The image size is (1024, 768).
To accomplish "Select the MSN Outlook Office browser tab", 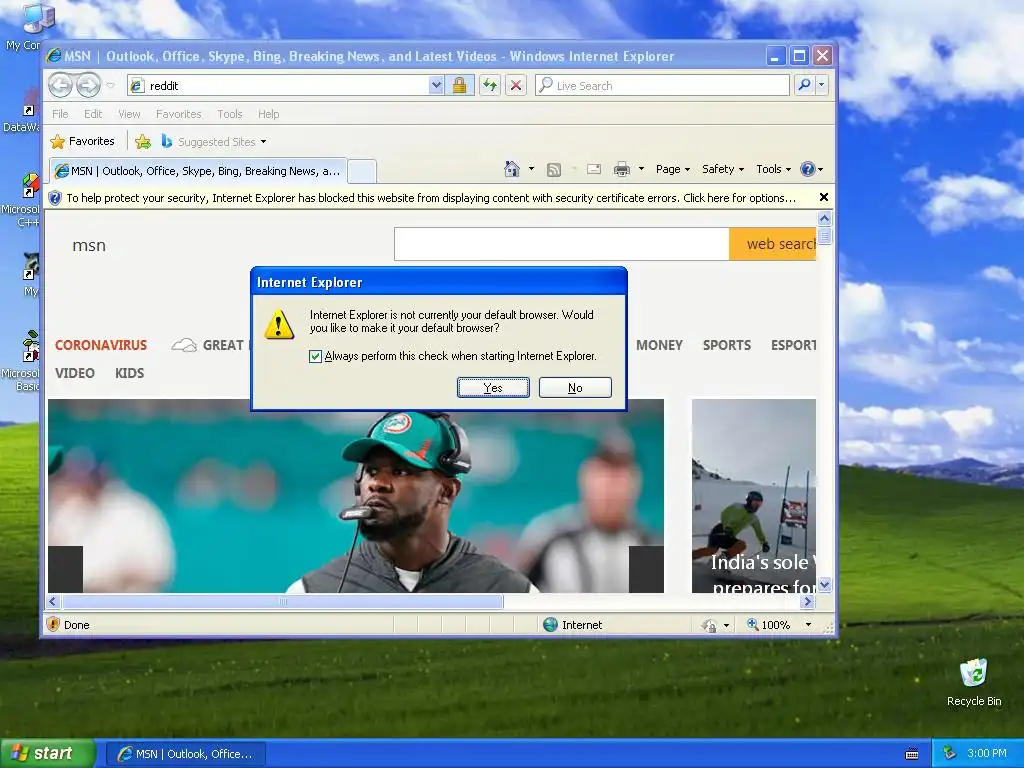I will click(198, 171).
